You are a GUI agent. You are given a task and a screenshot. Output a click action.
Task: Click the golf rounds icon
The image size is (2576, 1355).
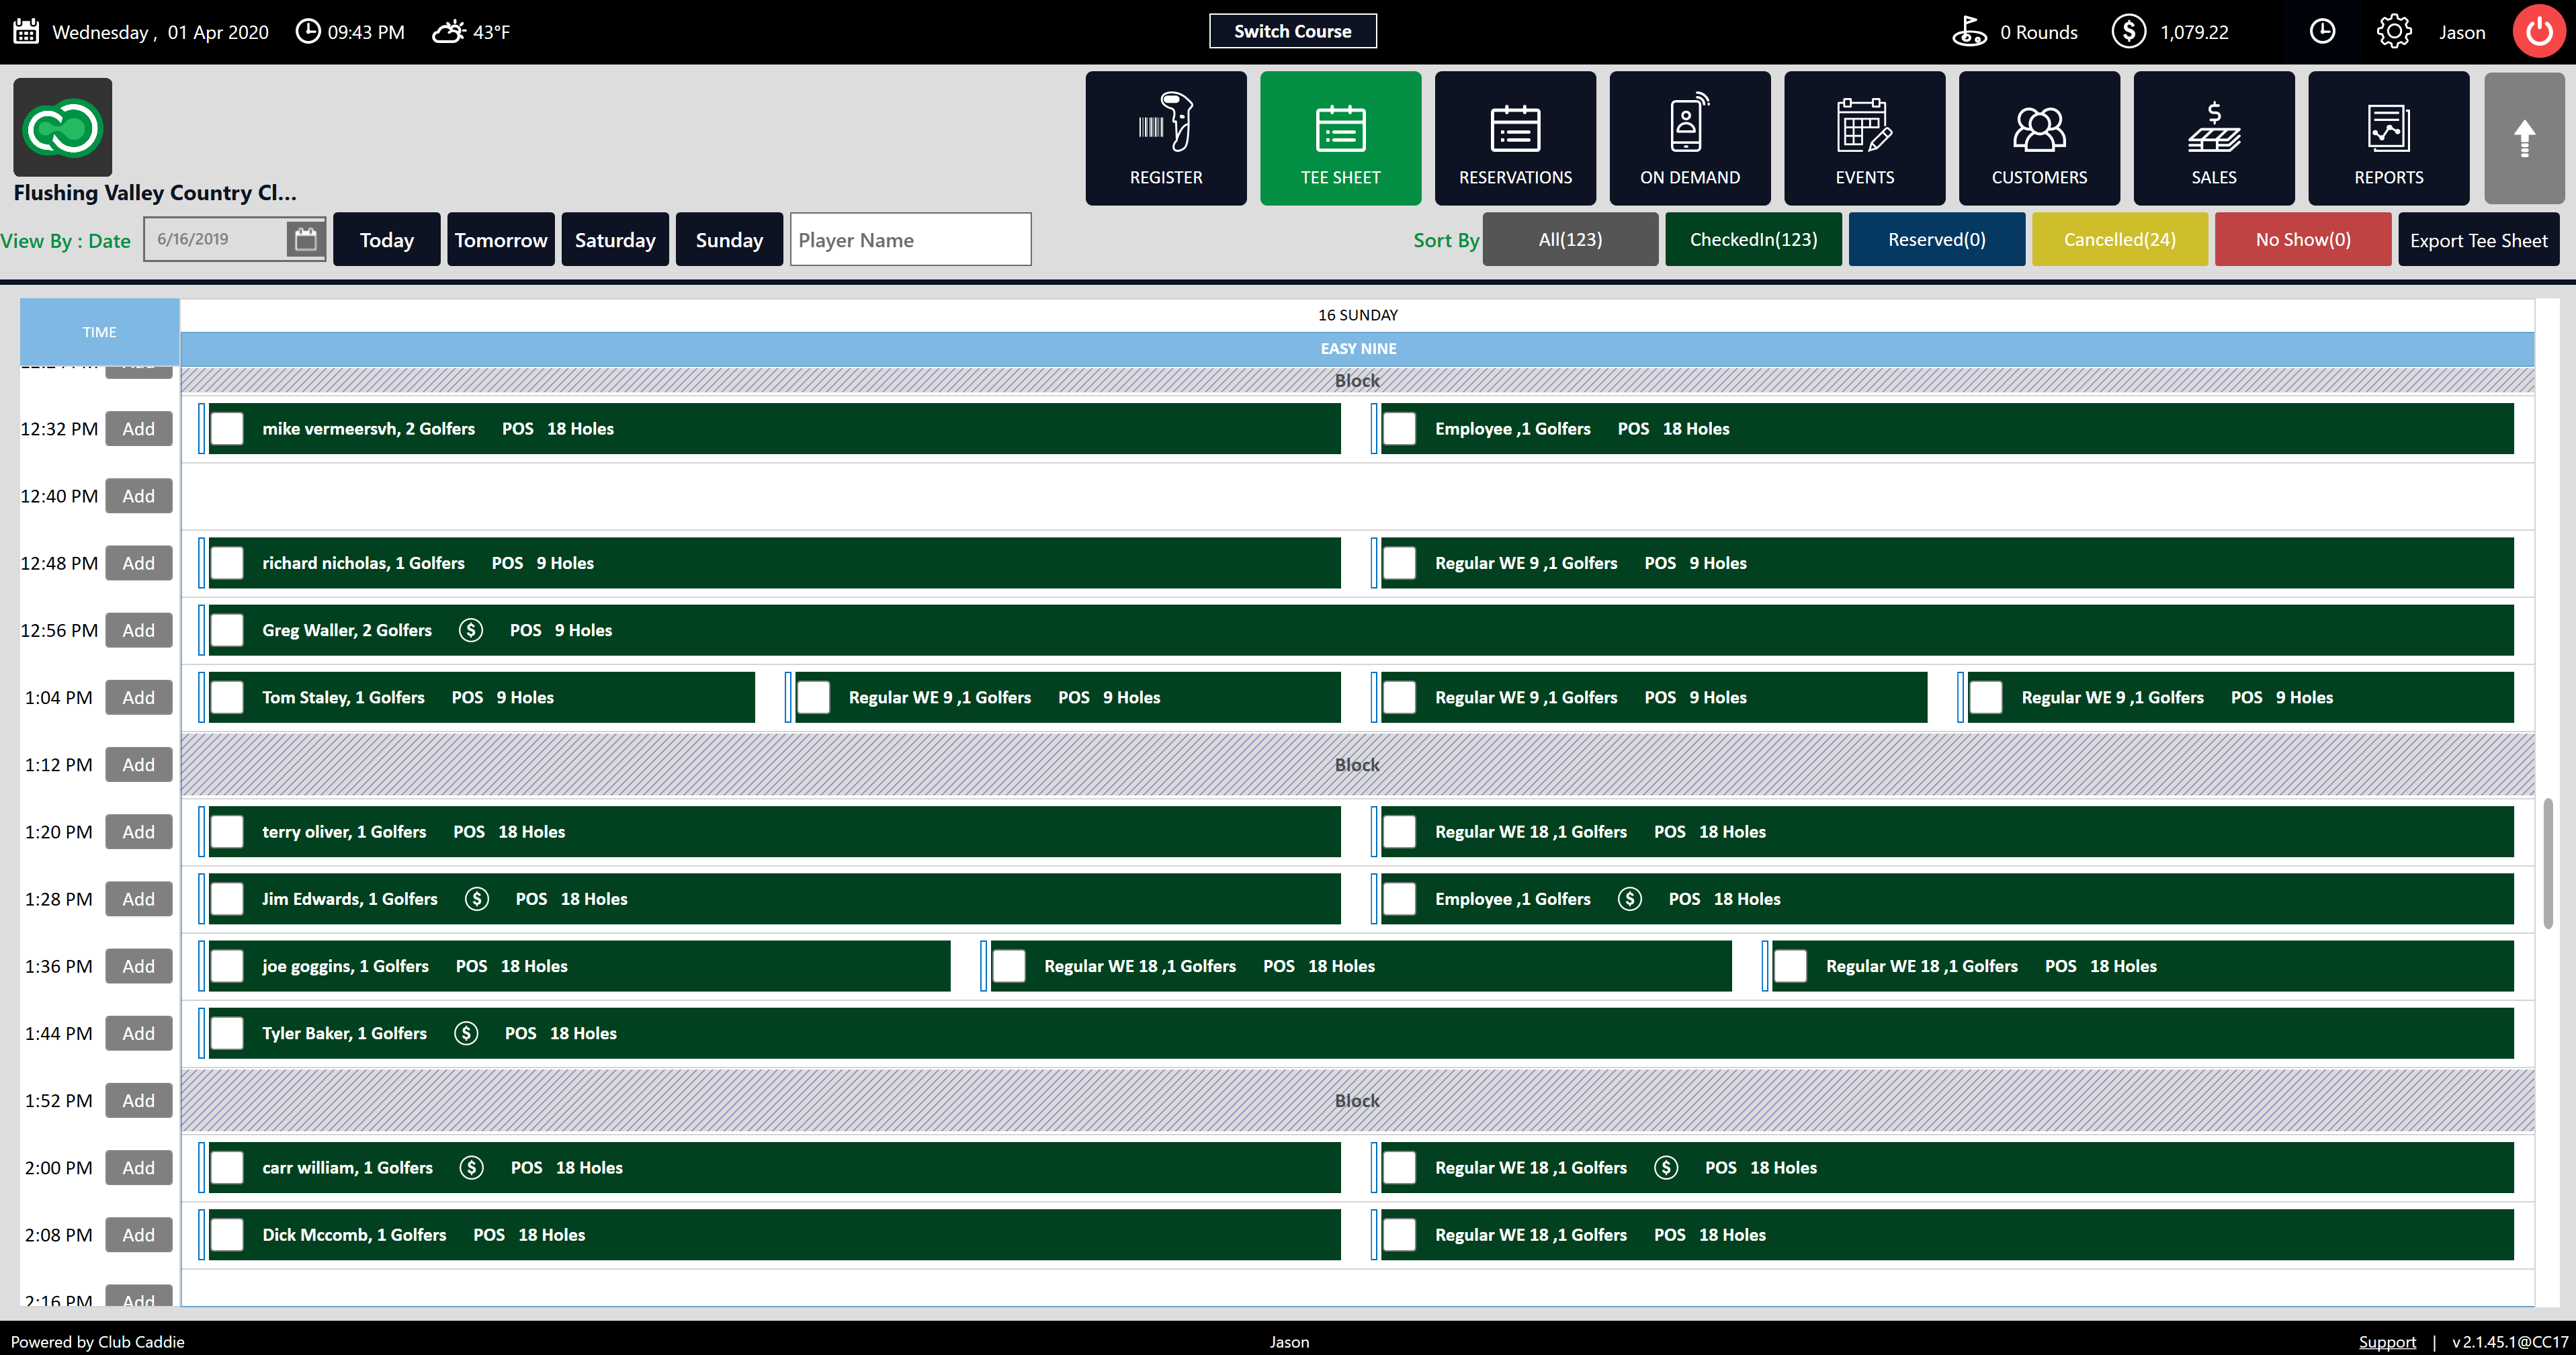click(x=1969, y=31)
